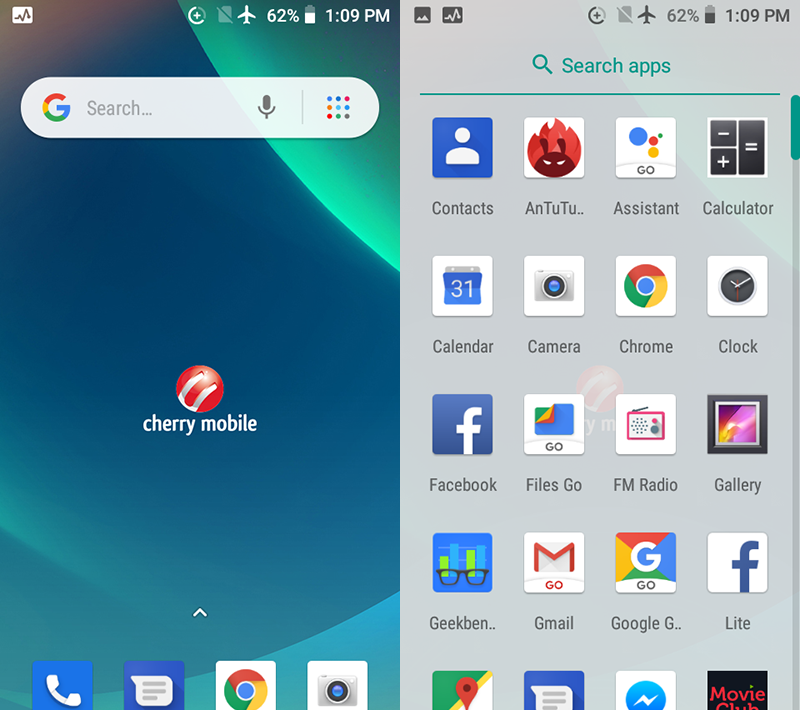Tap the home screen Search… box
The image size is (800, 710).
200,108
